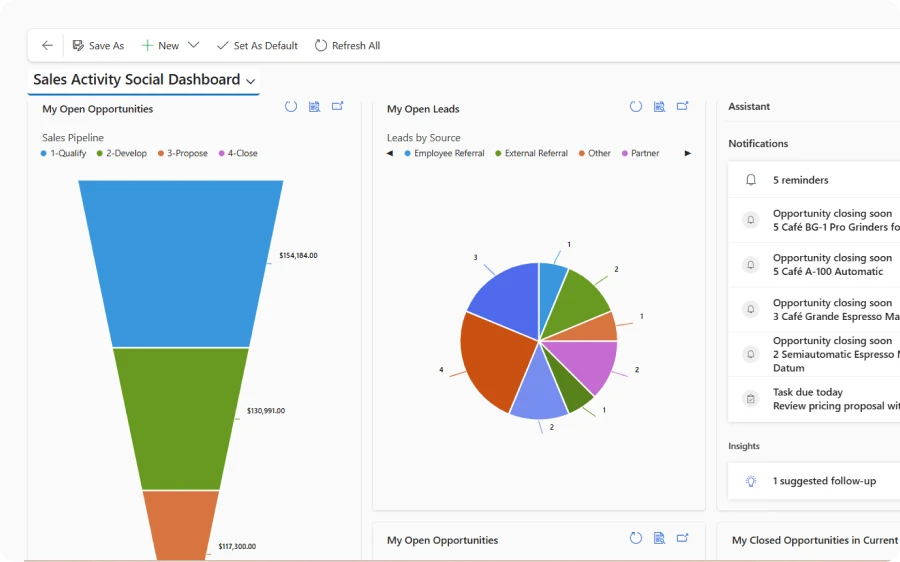View records icon for bottom My Open Opportunities
Image resolution: width=900 pixels, height=562 pixels.
659,538
